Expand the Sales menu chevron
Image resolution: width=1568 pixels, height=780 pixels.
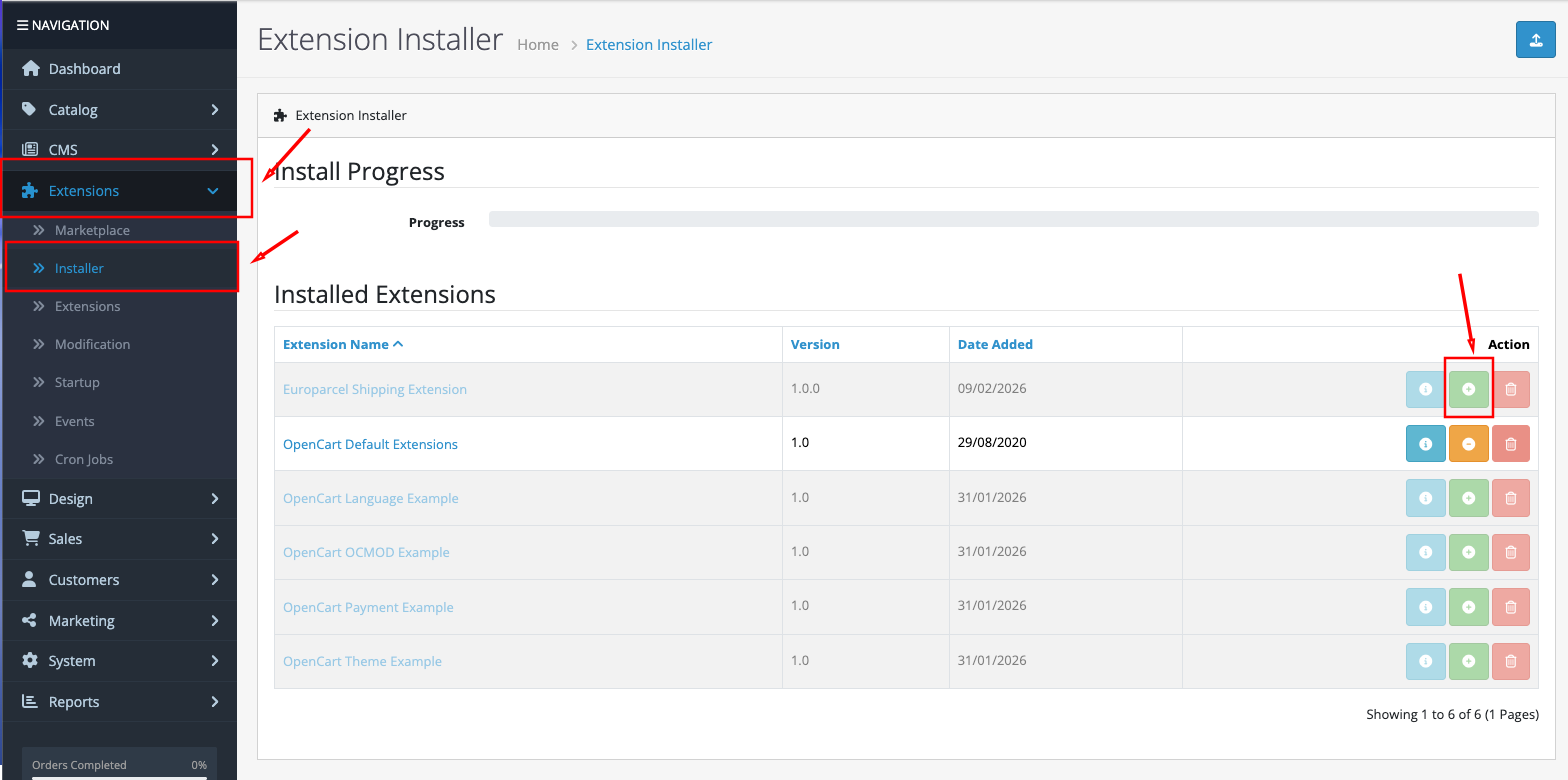click(x=214, y=538)
